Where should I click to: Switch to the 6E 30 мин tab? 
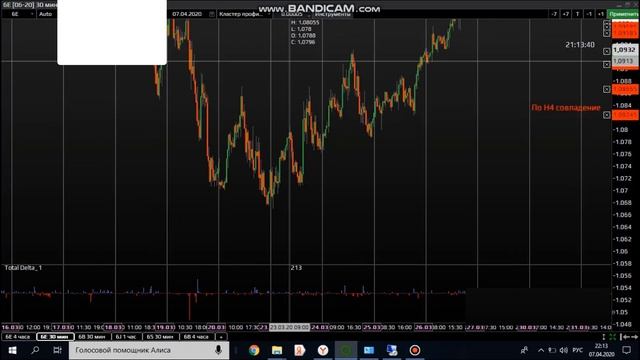tap(55, 337)
